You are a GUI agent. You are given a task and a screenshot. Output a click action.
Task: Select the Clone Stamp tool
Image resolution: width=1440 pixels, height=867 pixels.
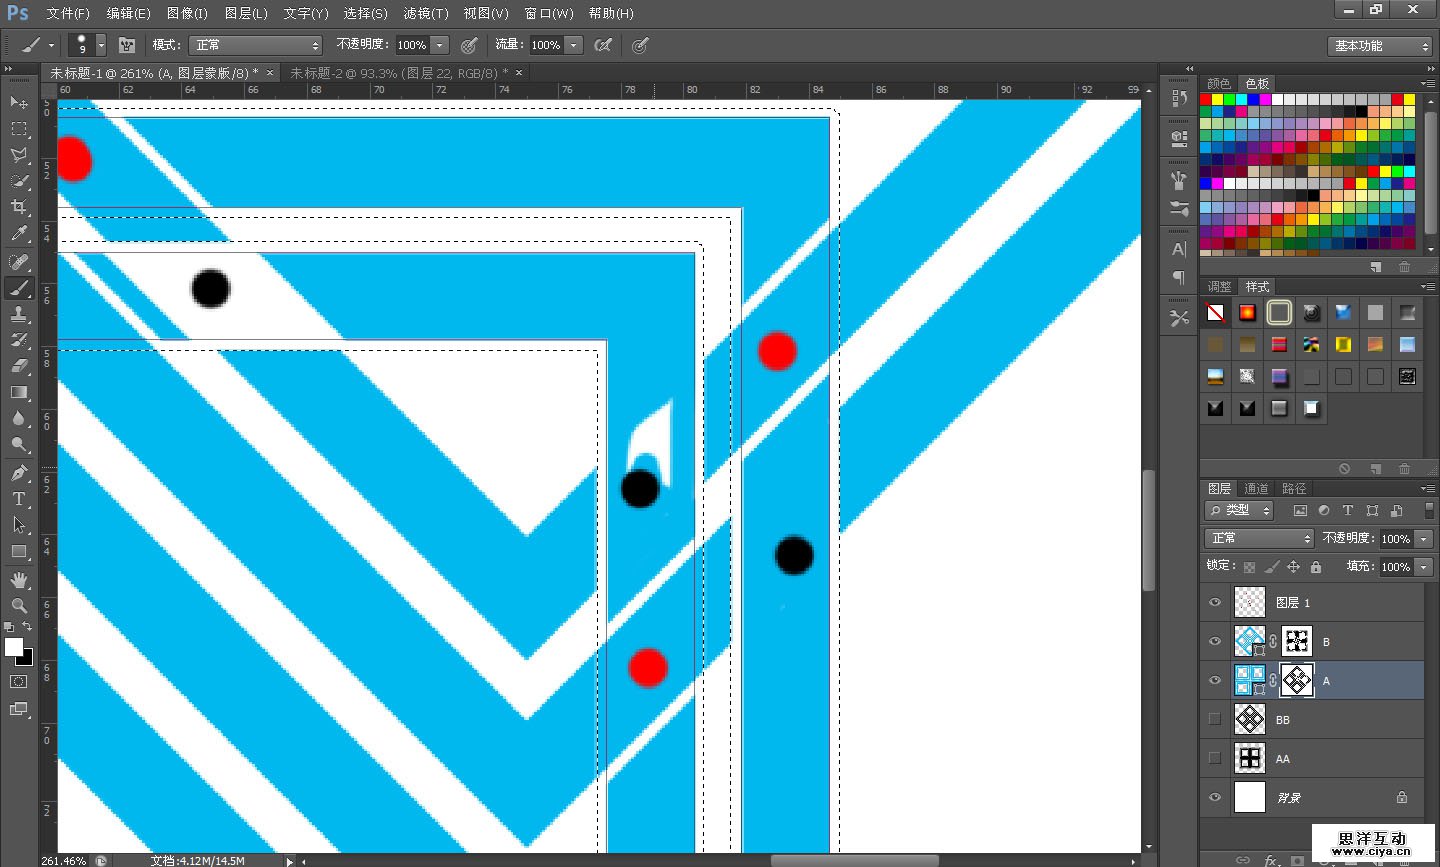coord(19,314)
